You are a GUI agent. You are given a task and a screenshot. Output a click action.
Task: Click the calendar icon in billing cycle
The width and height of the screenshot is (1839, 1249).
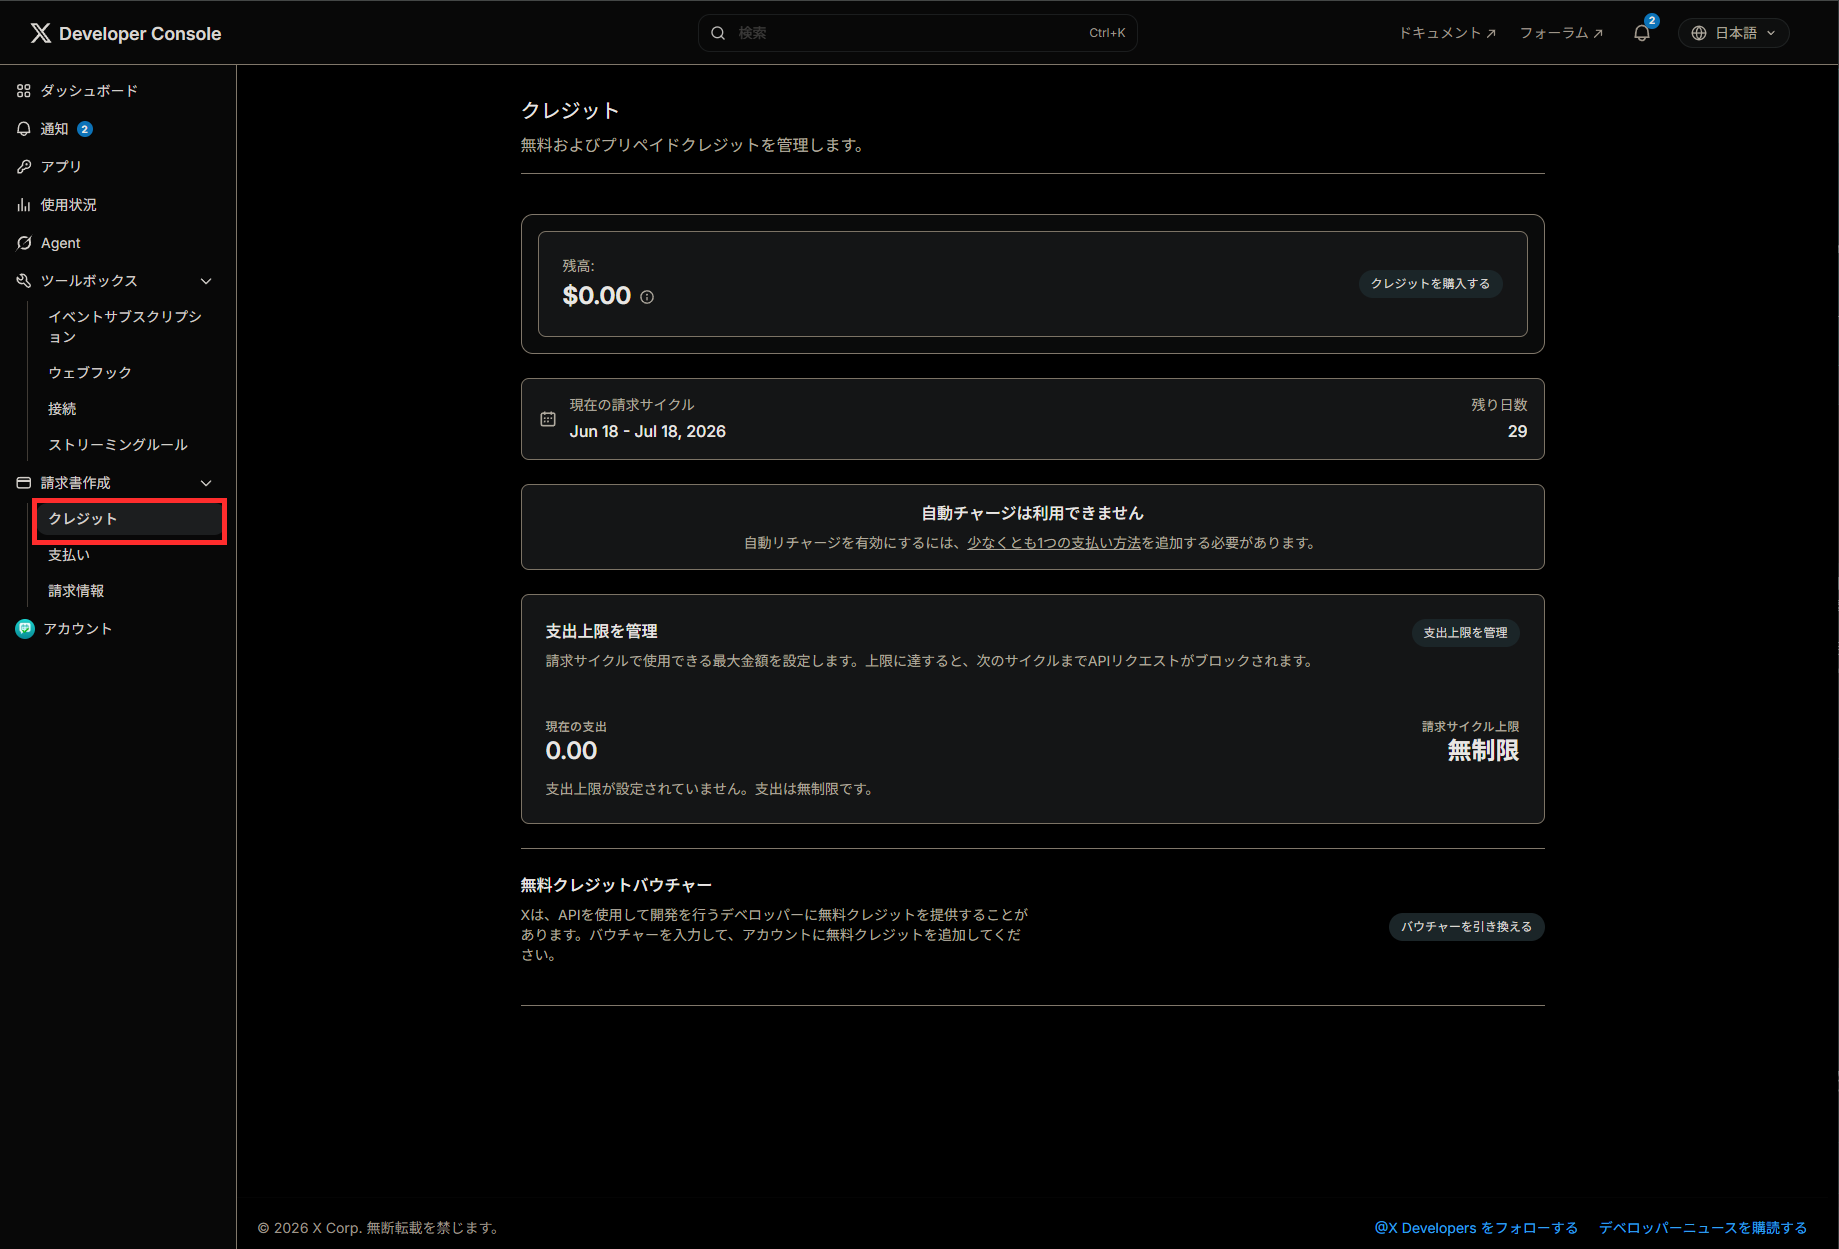548,419
